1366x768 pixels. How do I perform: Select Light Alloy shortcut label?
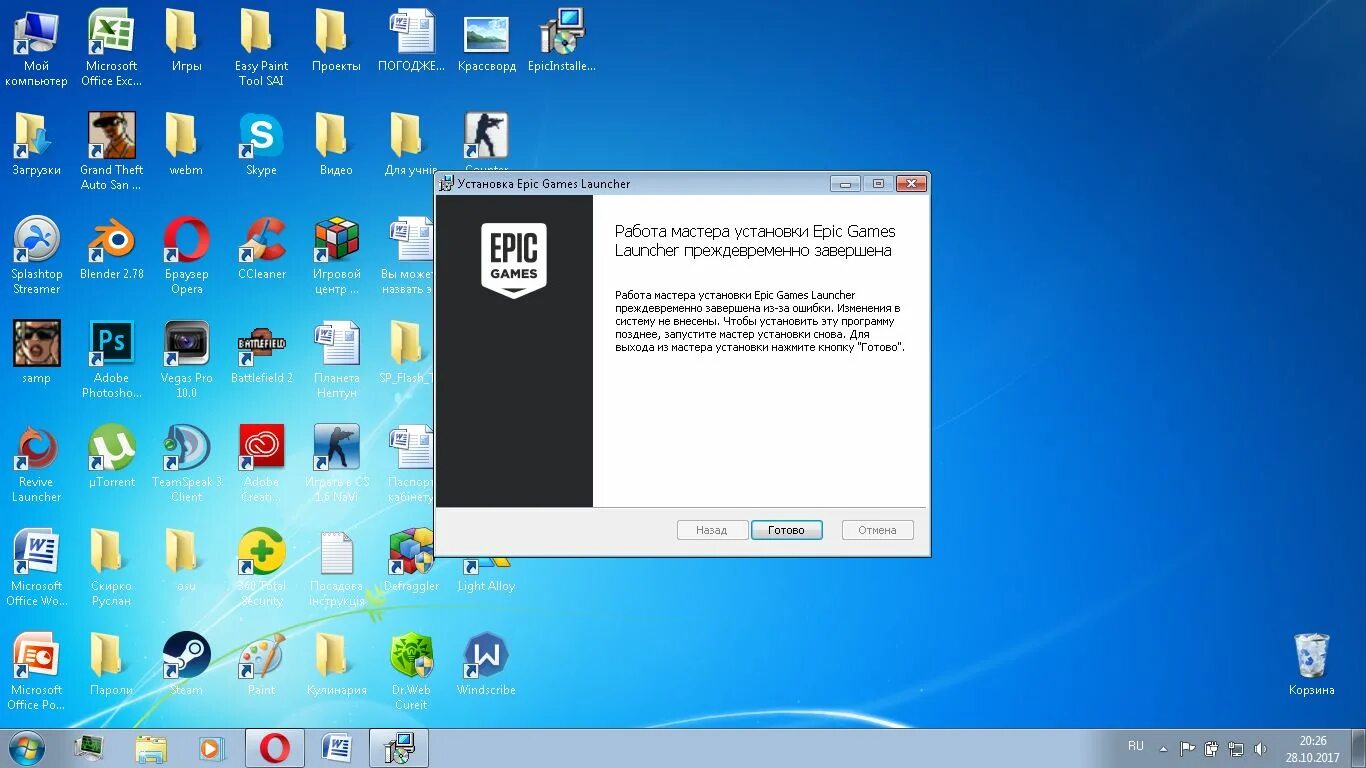point(486,586)
